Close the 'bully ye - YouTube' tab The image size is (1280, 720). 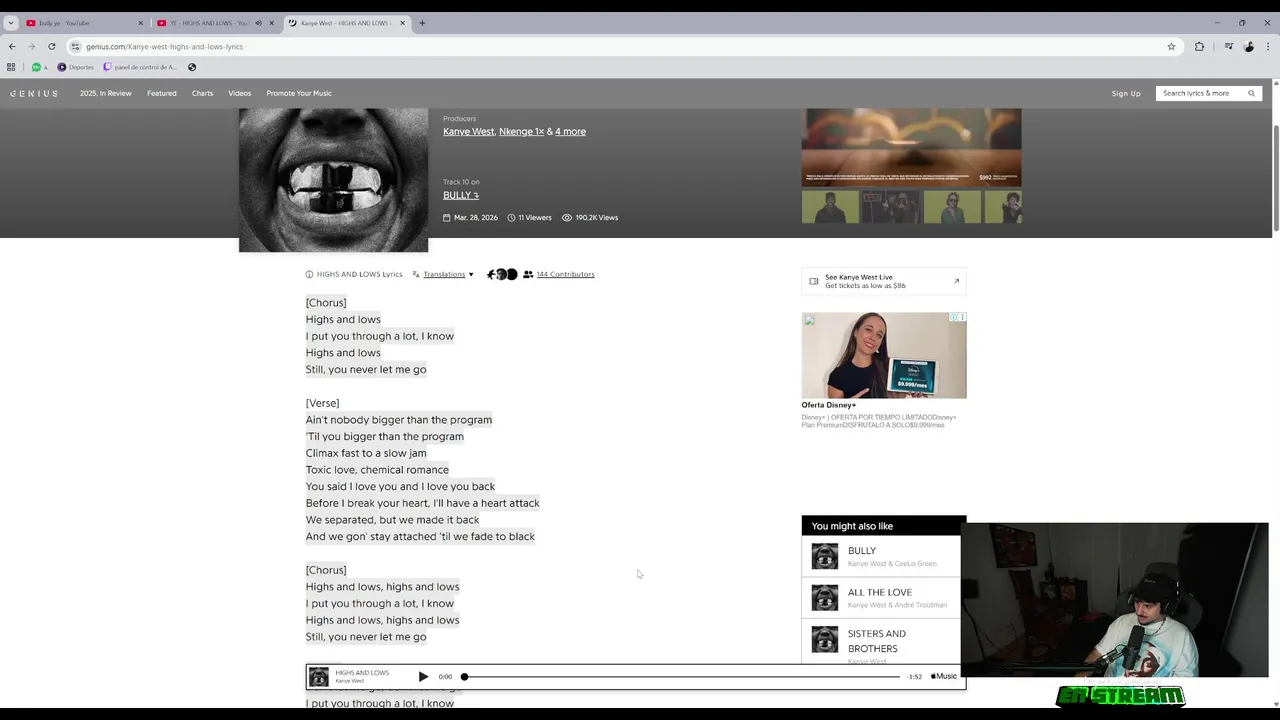click(140, 23)
